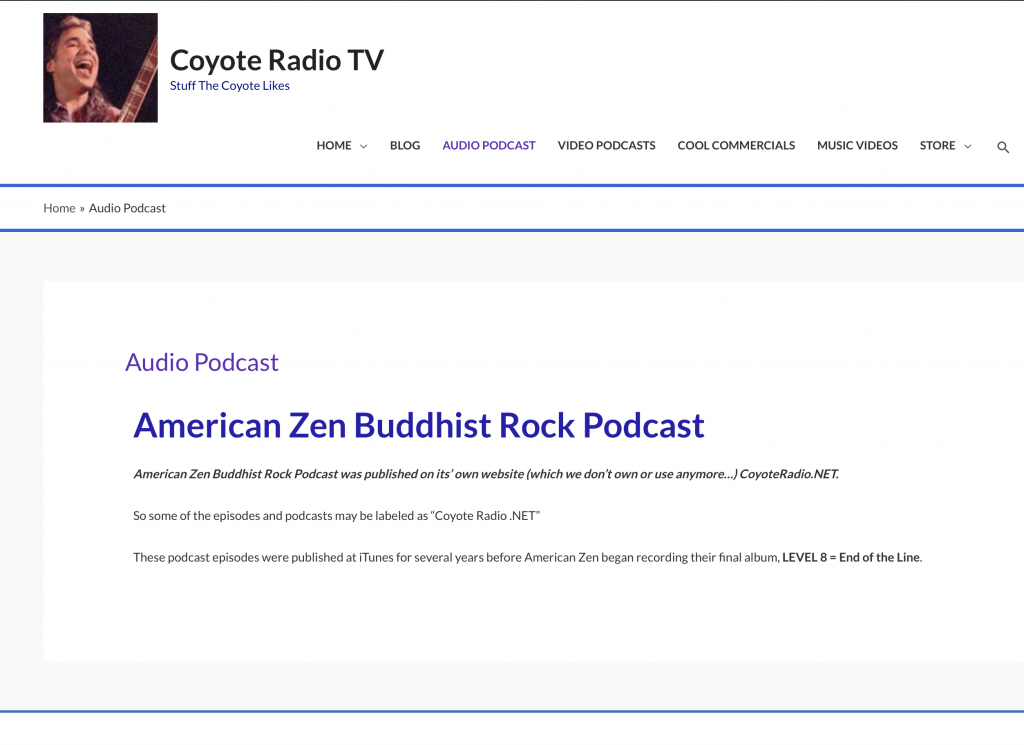Image resolution: width=1024 pixels, height=745 pixels.
Task: Click the Coyote Radio TV logo photo
Action: click(x=101, y=68)
